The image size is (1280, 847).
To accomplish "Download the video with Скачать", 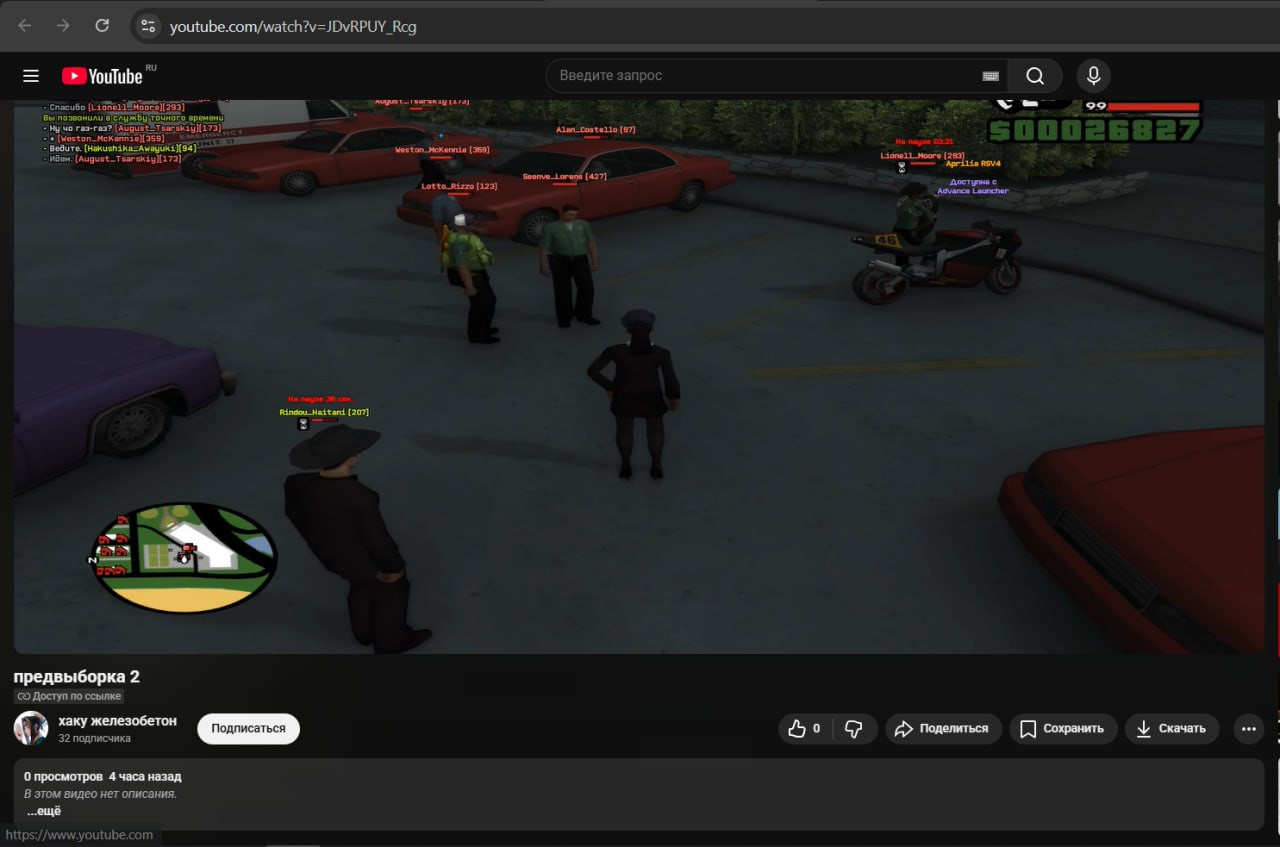I will click(1172, 729).
